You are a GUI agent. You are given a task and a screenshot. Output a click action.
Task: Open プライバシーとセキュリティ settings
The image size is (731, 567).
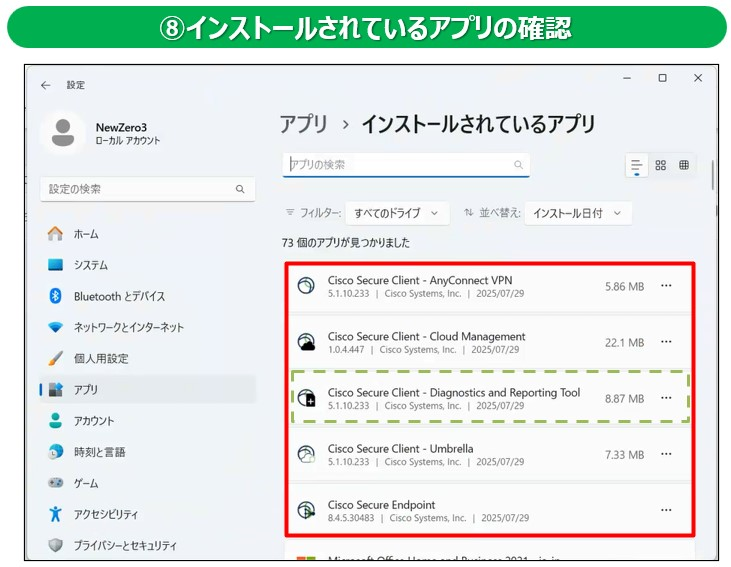[148, 545]
